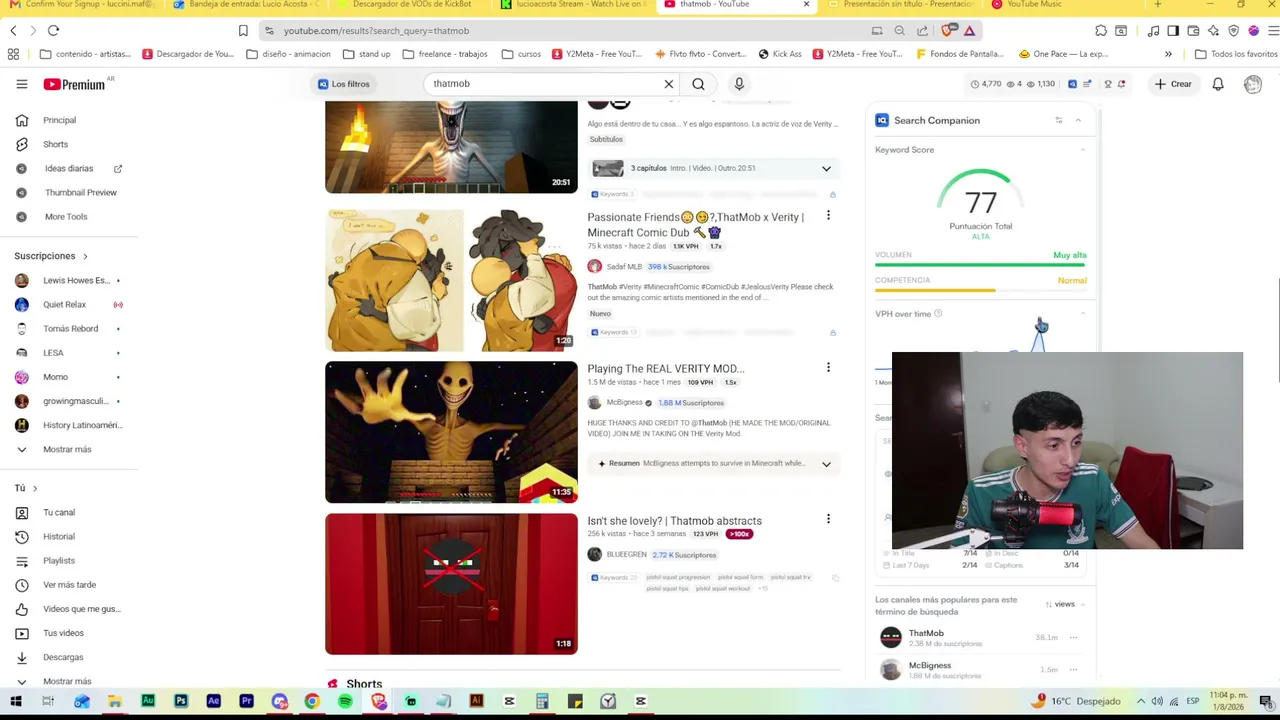Open YouTube notifications bell
The image size is (1280, 720).
pos(1218,84)
